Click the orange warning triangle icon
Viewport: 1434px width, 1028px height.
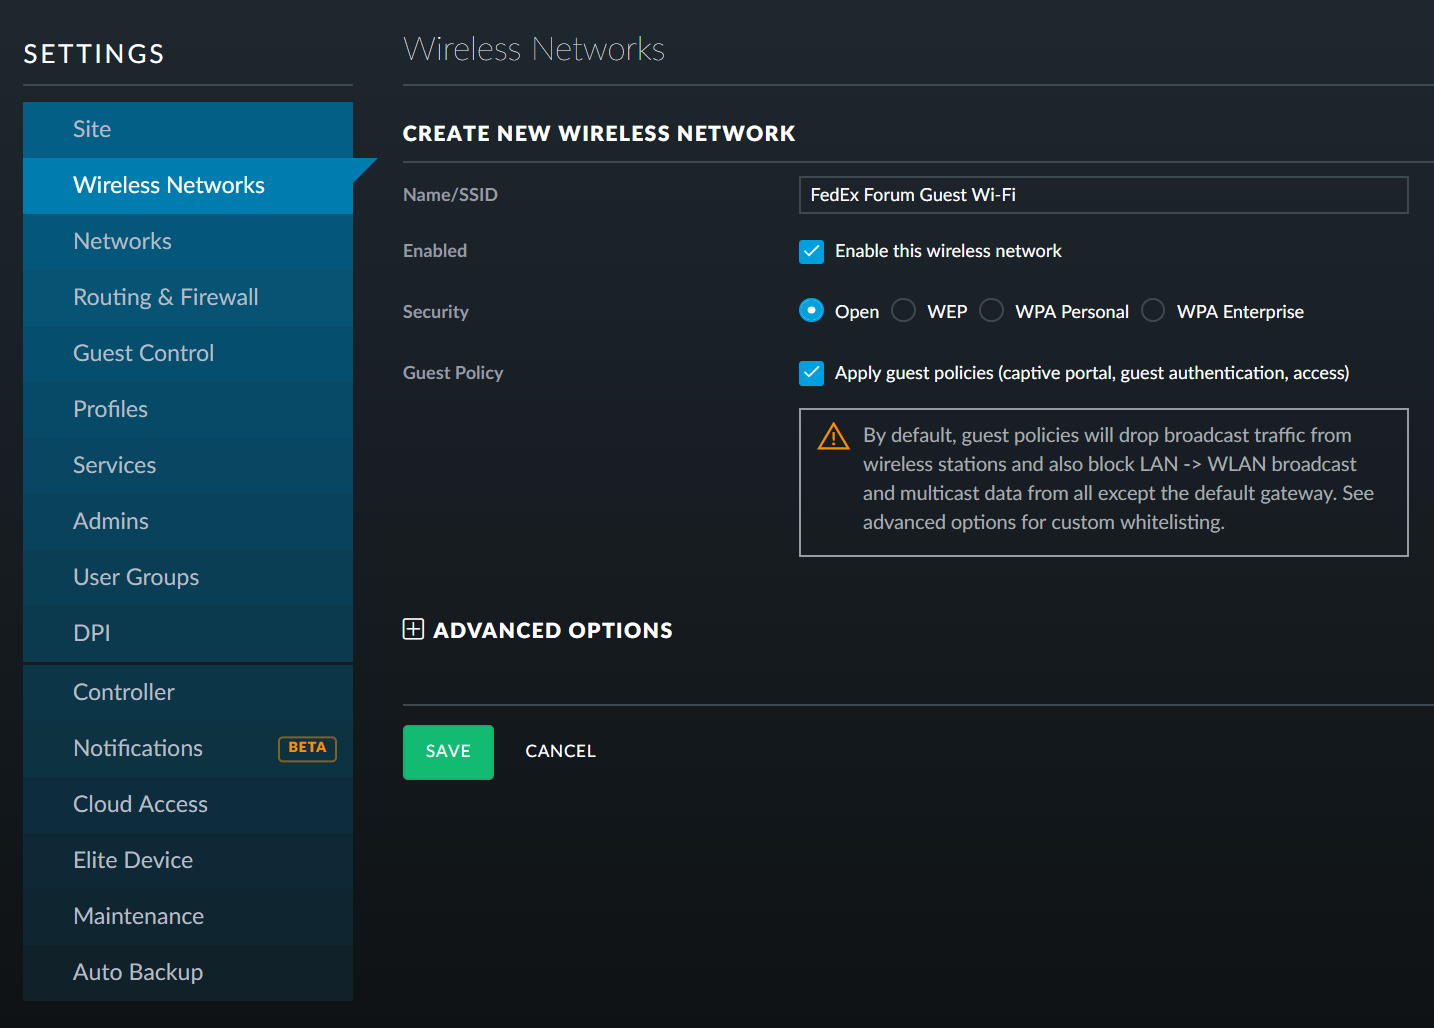833,437
